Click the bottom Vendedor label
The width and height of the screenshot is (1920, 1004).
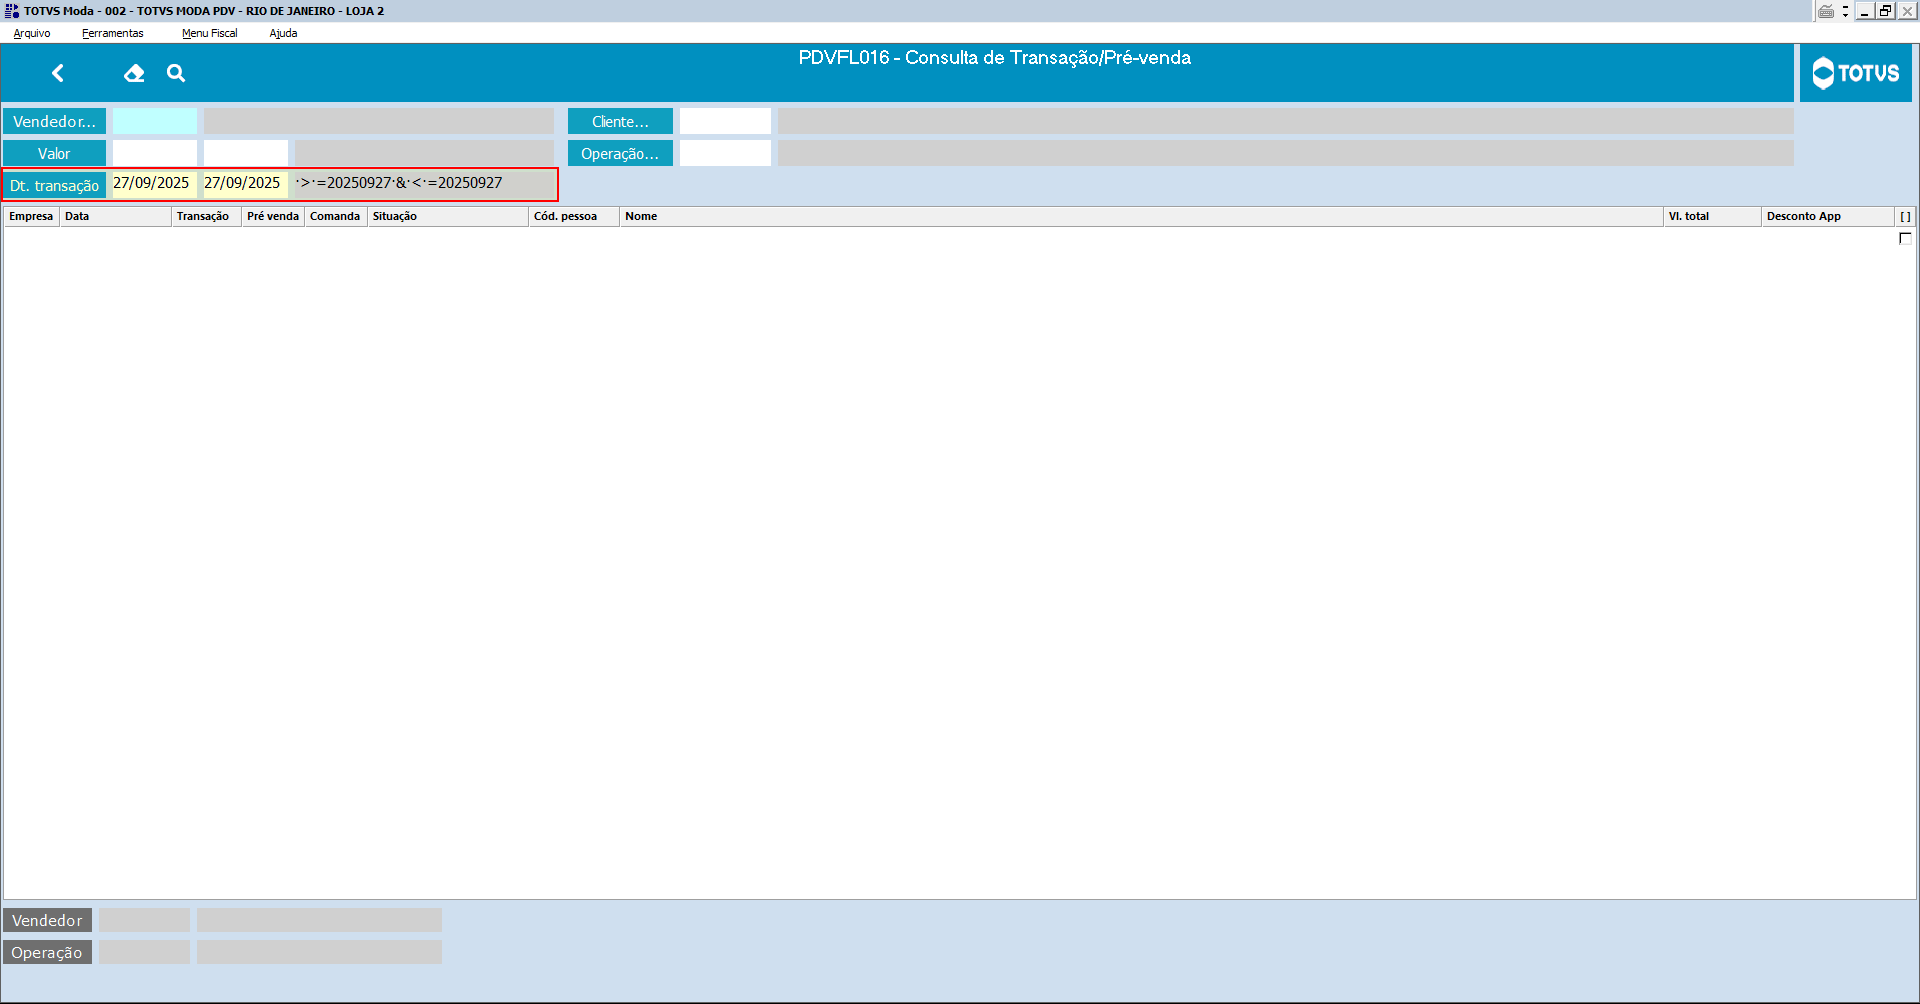(x=47, y=920)
